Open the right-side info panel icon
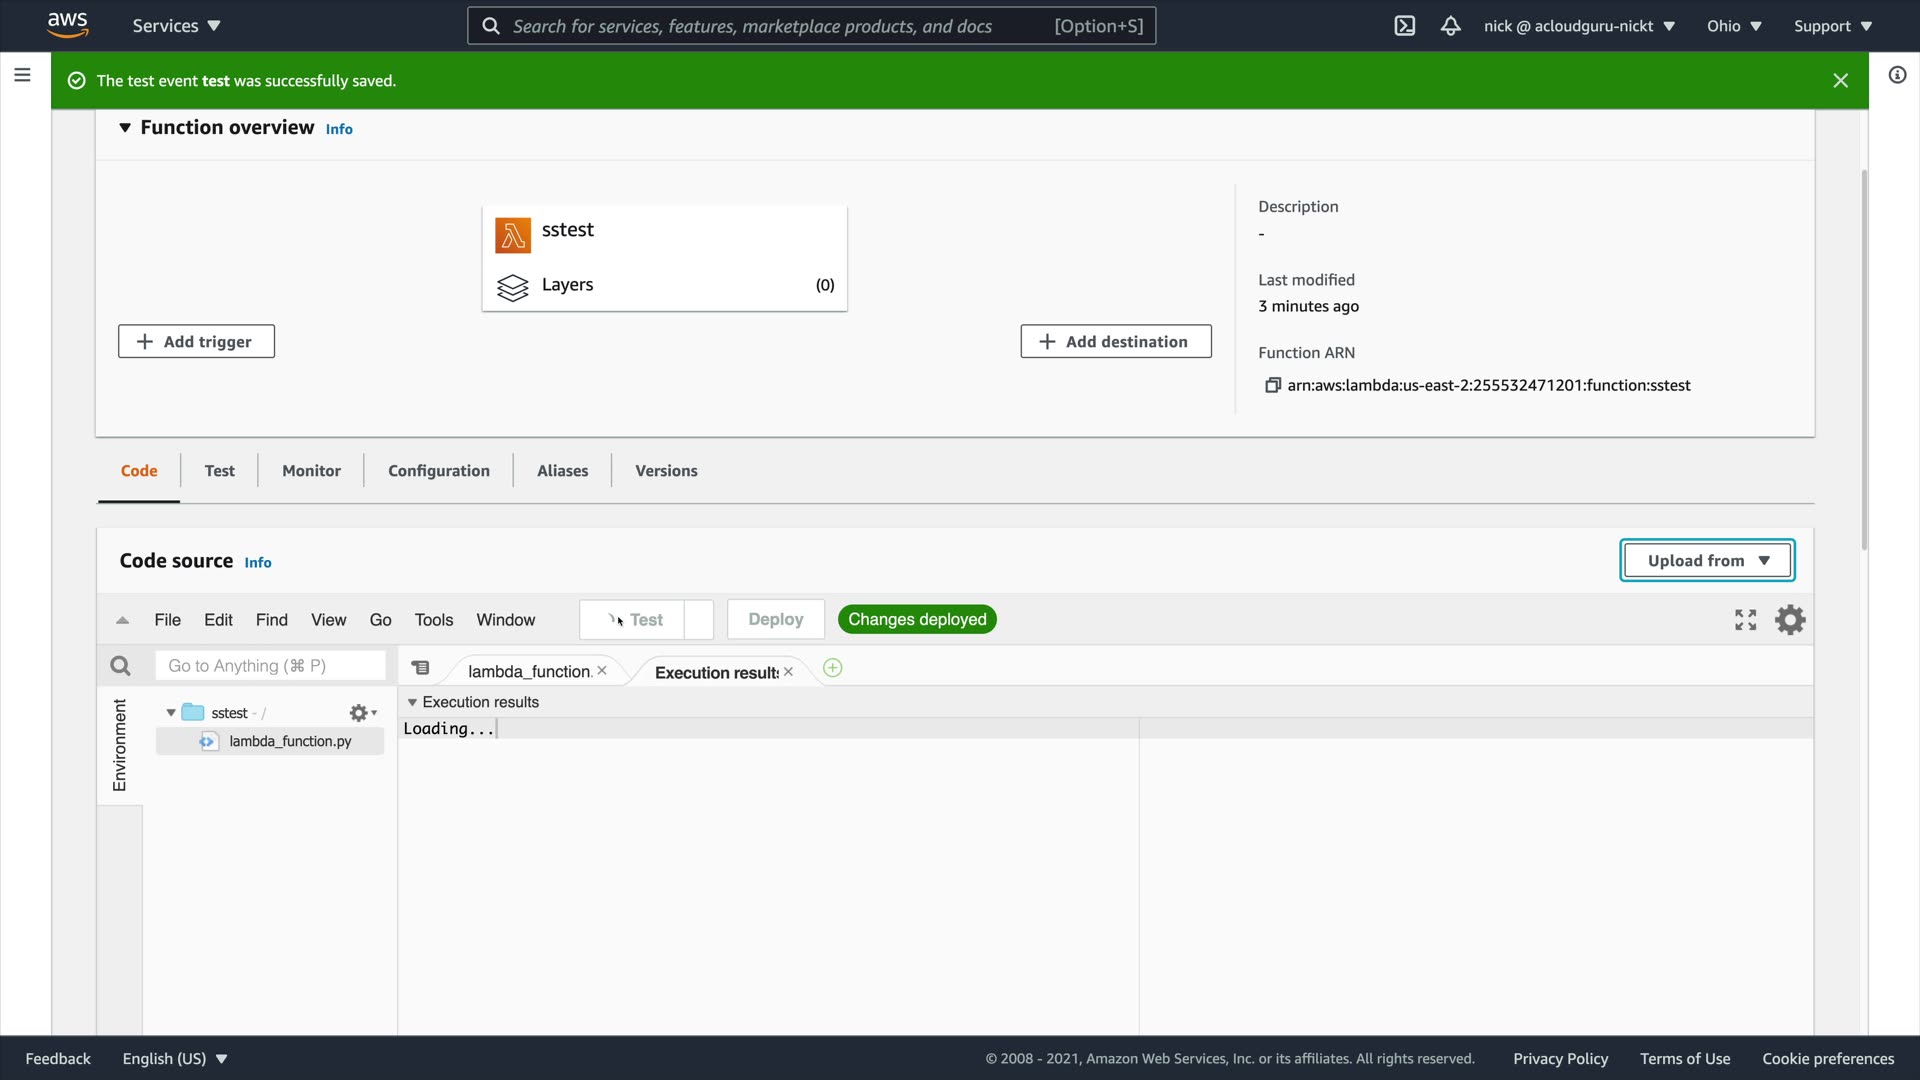 (1897, 75)
